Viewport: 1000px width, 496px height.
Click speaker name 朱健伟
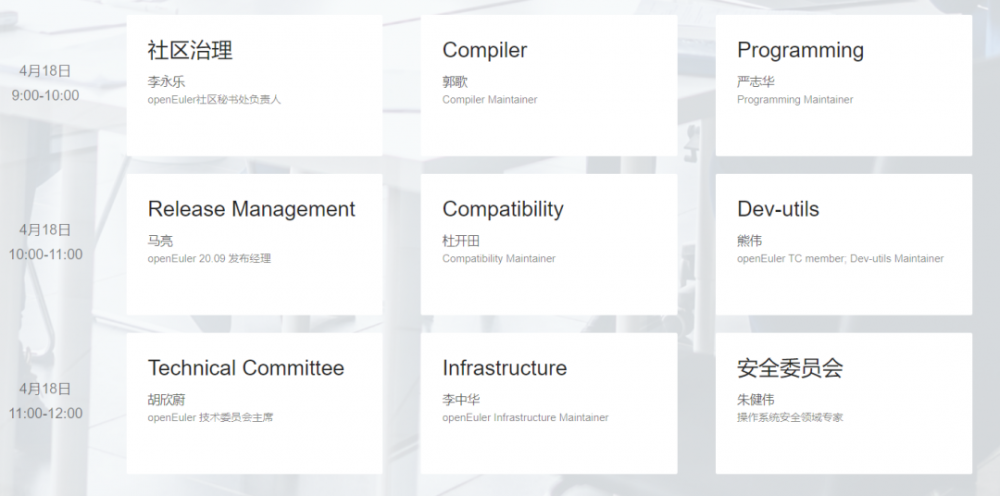[x=755, y=400]
